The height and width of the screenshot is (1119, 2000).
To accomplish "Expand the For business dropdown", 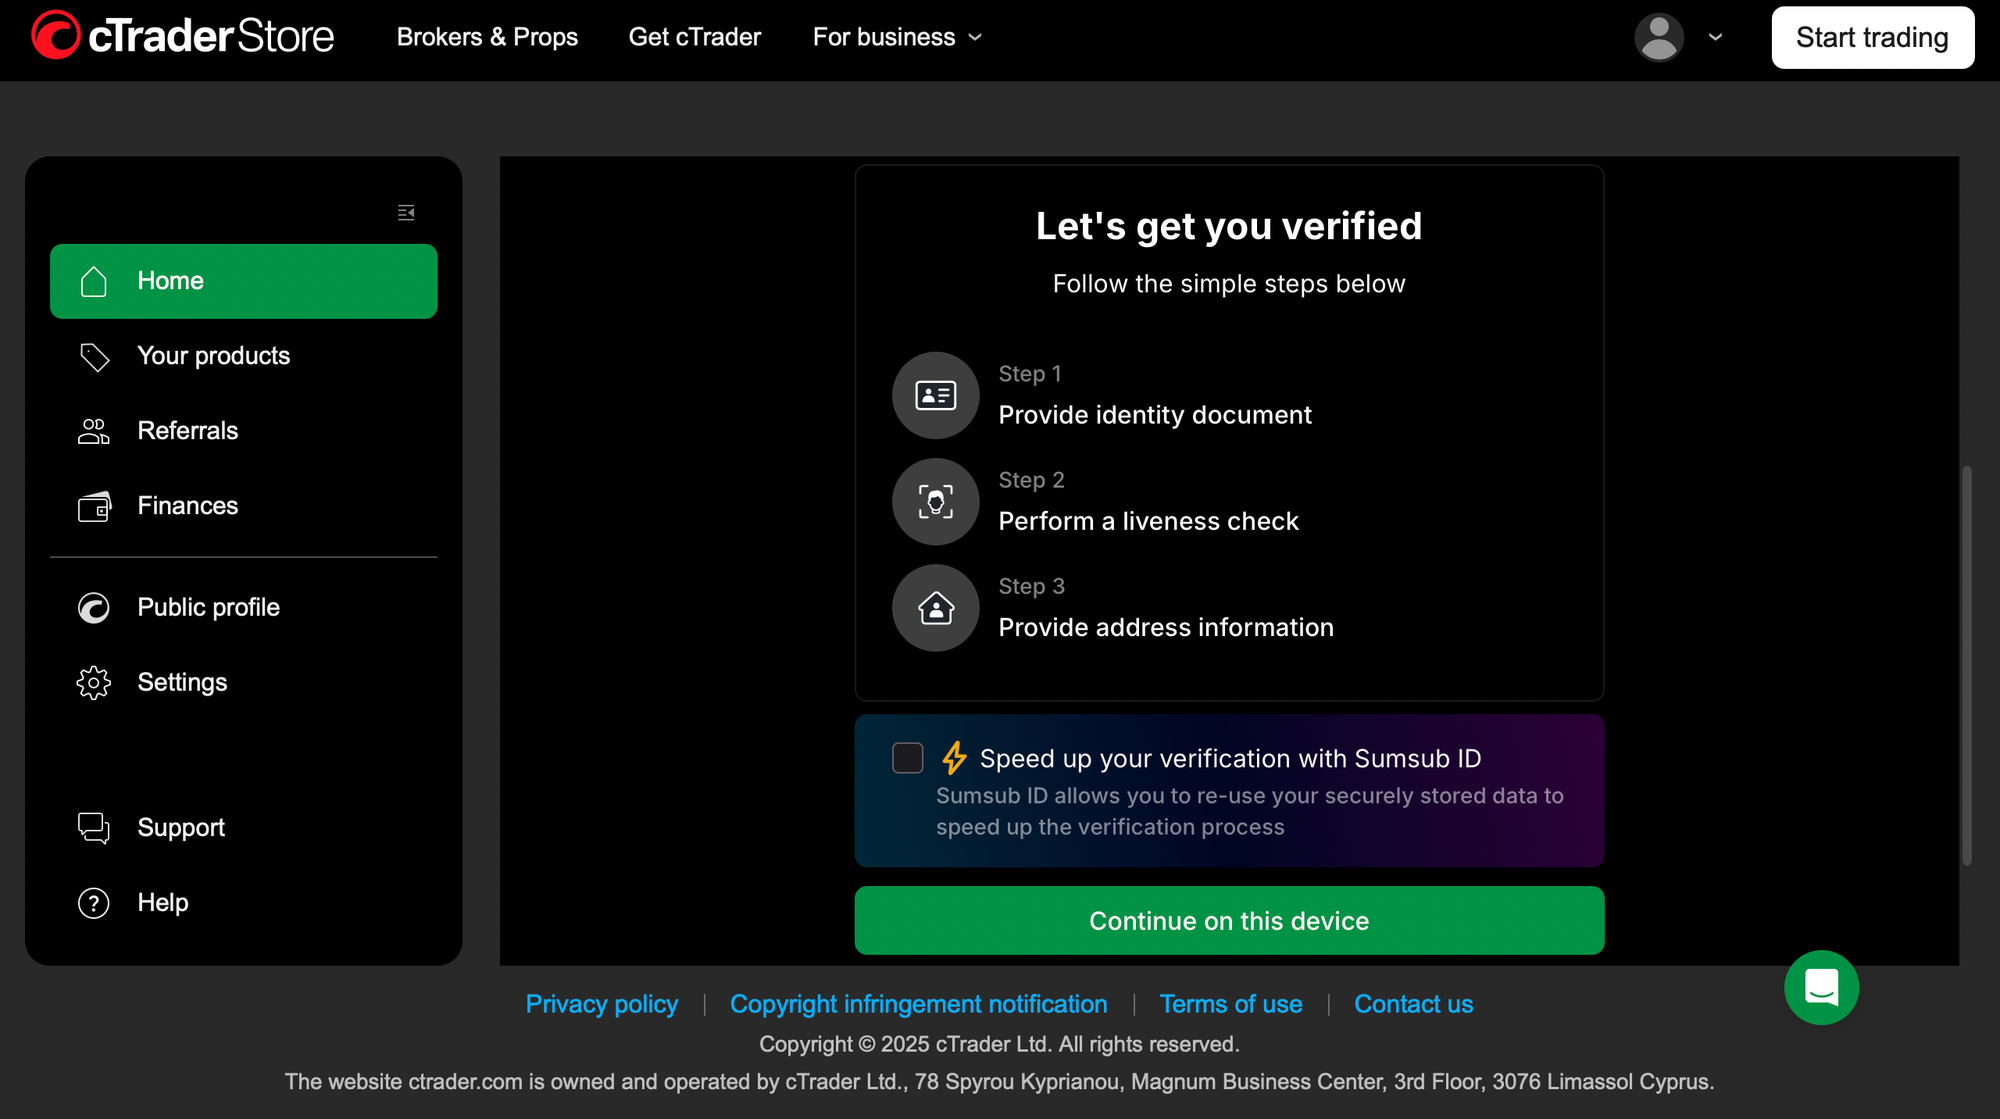I will [897, 37].
